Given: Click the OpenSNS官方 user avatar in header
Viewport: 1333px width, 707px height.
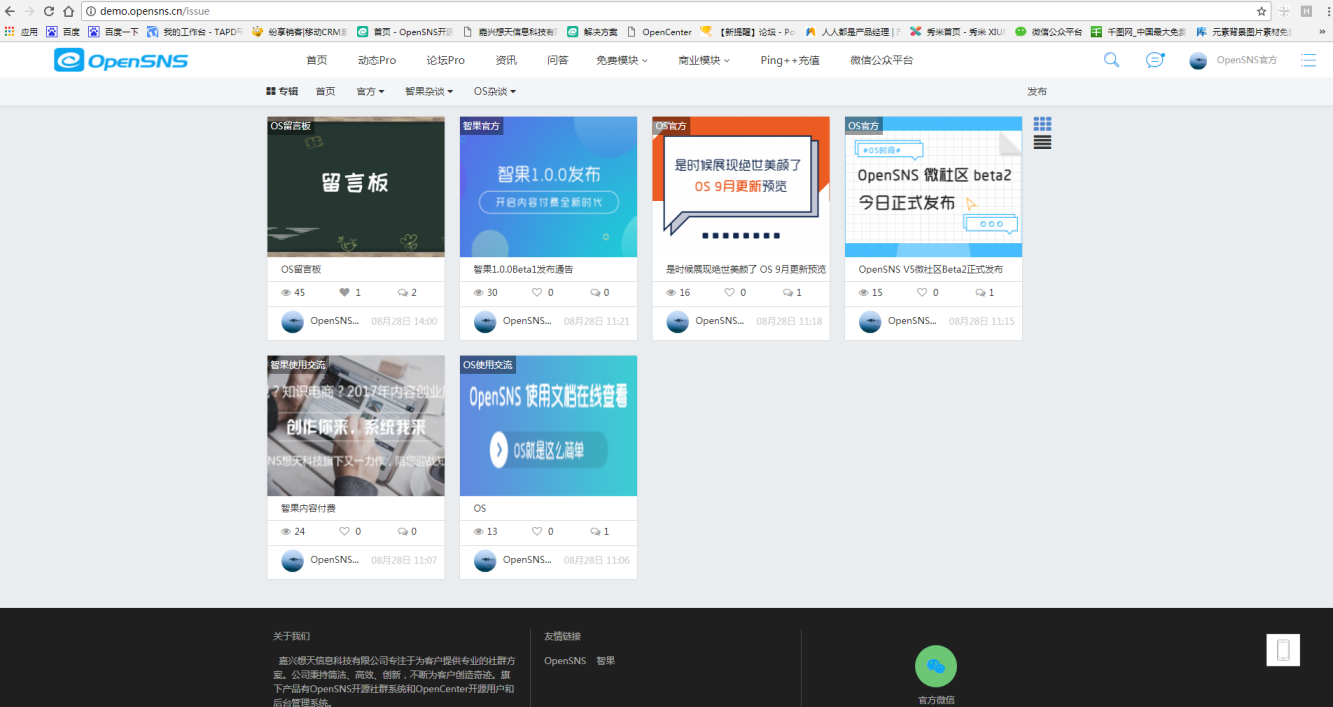Looking at the screenshot, I should click(x=1198, y=61).
